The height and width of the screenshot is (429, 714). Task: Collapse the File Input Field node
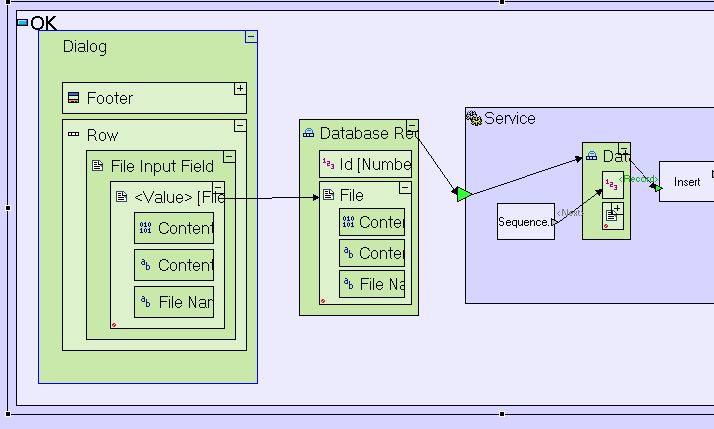coord(229,157)
